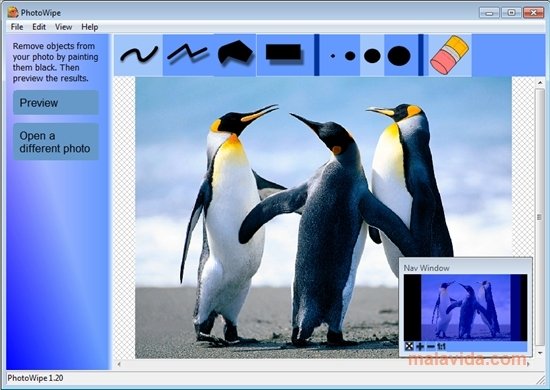Maximize the PhotoWipe window
550x390 pixels.
pos(511,13)
